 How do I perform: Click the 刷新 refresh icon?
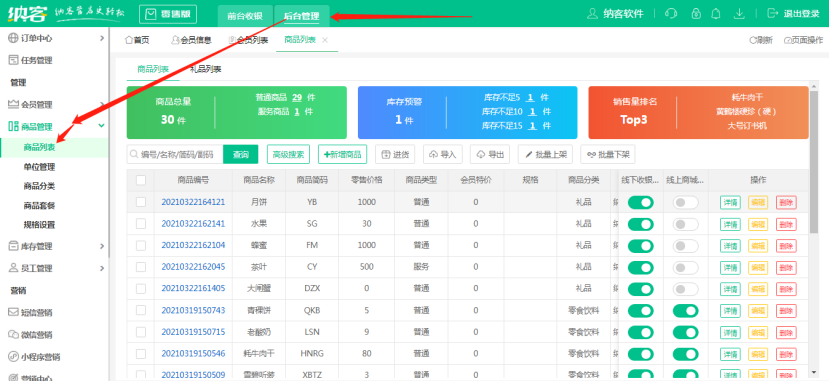pyautogui.click(x=761, y=40)
